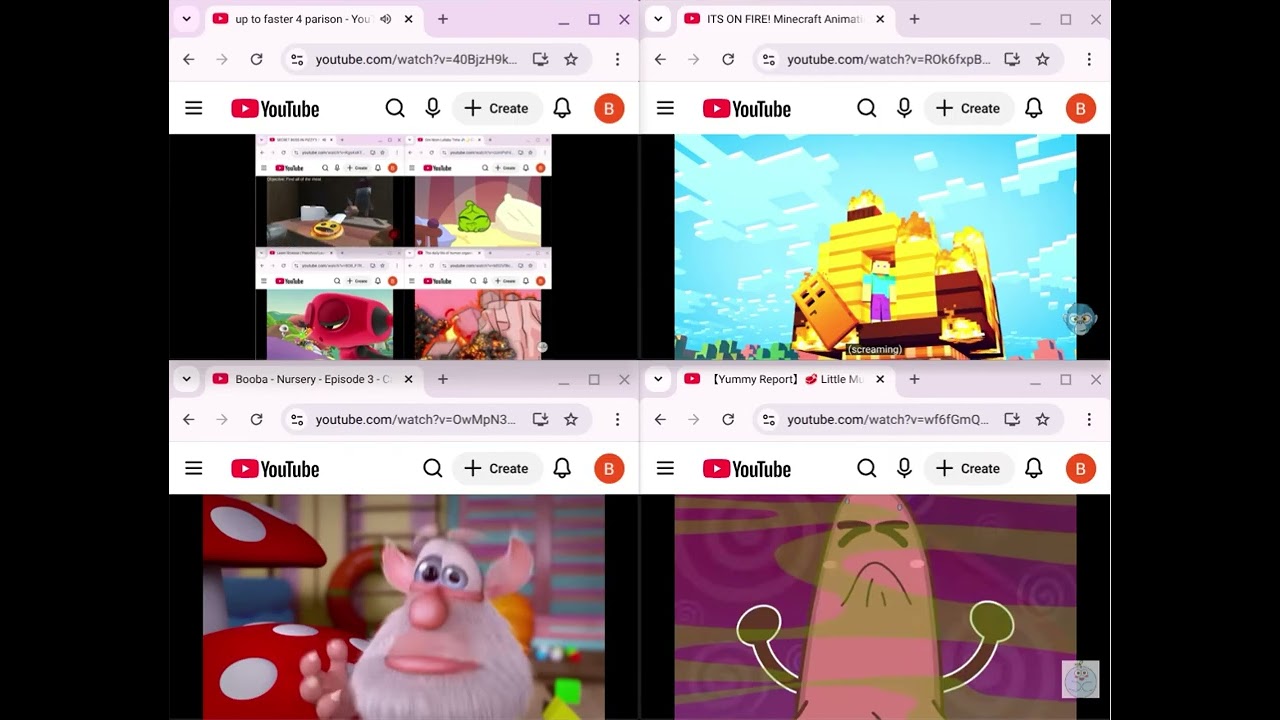The image size is (1280, 720).
Task: Click install app icon in 'up to faster' window
Action: (x=541, y=59)
